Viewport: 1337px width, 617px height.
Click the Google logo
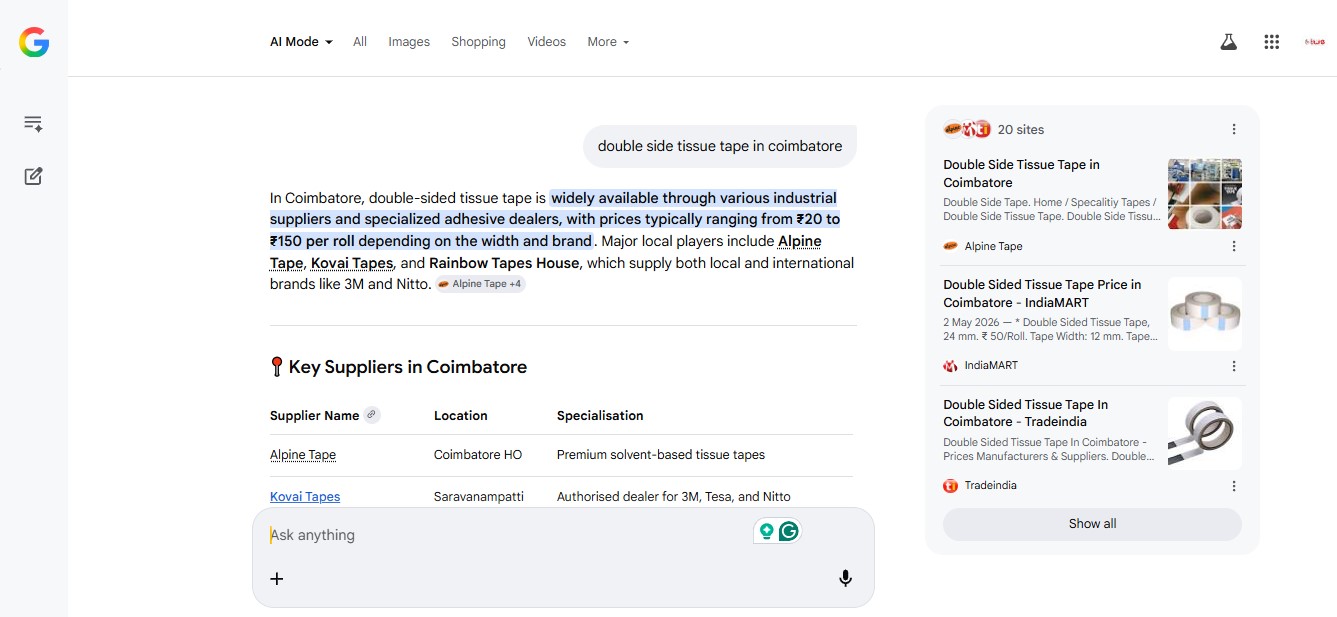pos(34,42)
